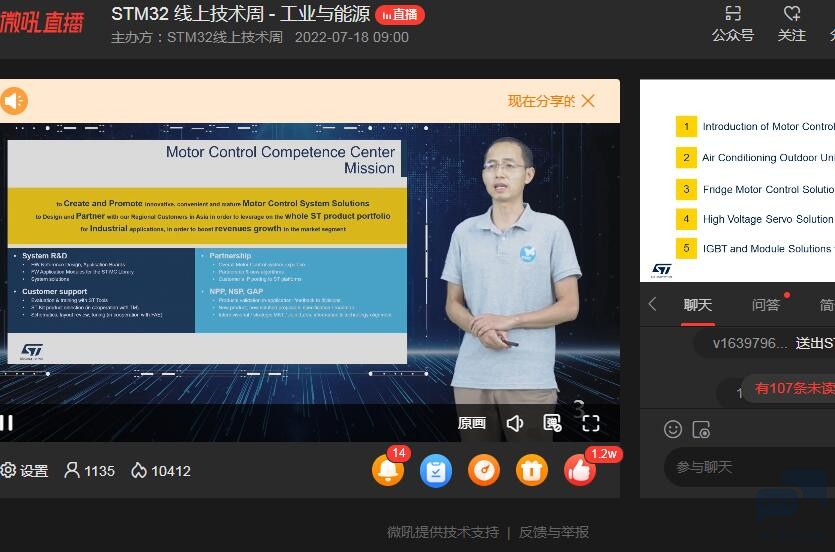This screenshot has height=552, width=835.
Task: Click the 微吼直播 logo
Action: pos(42,22)
